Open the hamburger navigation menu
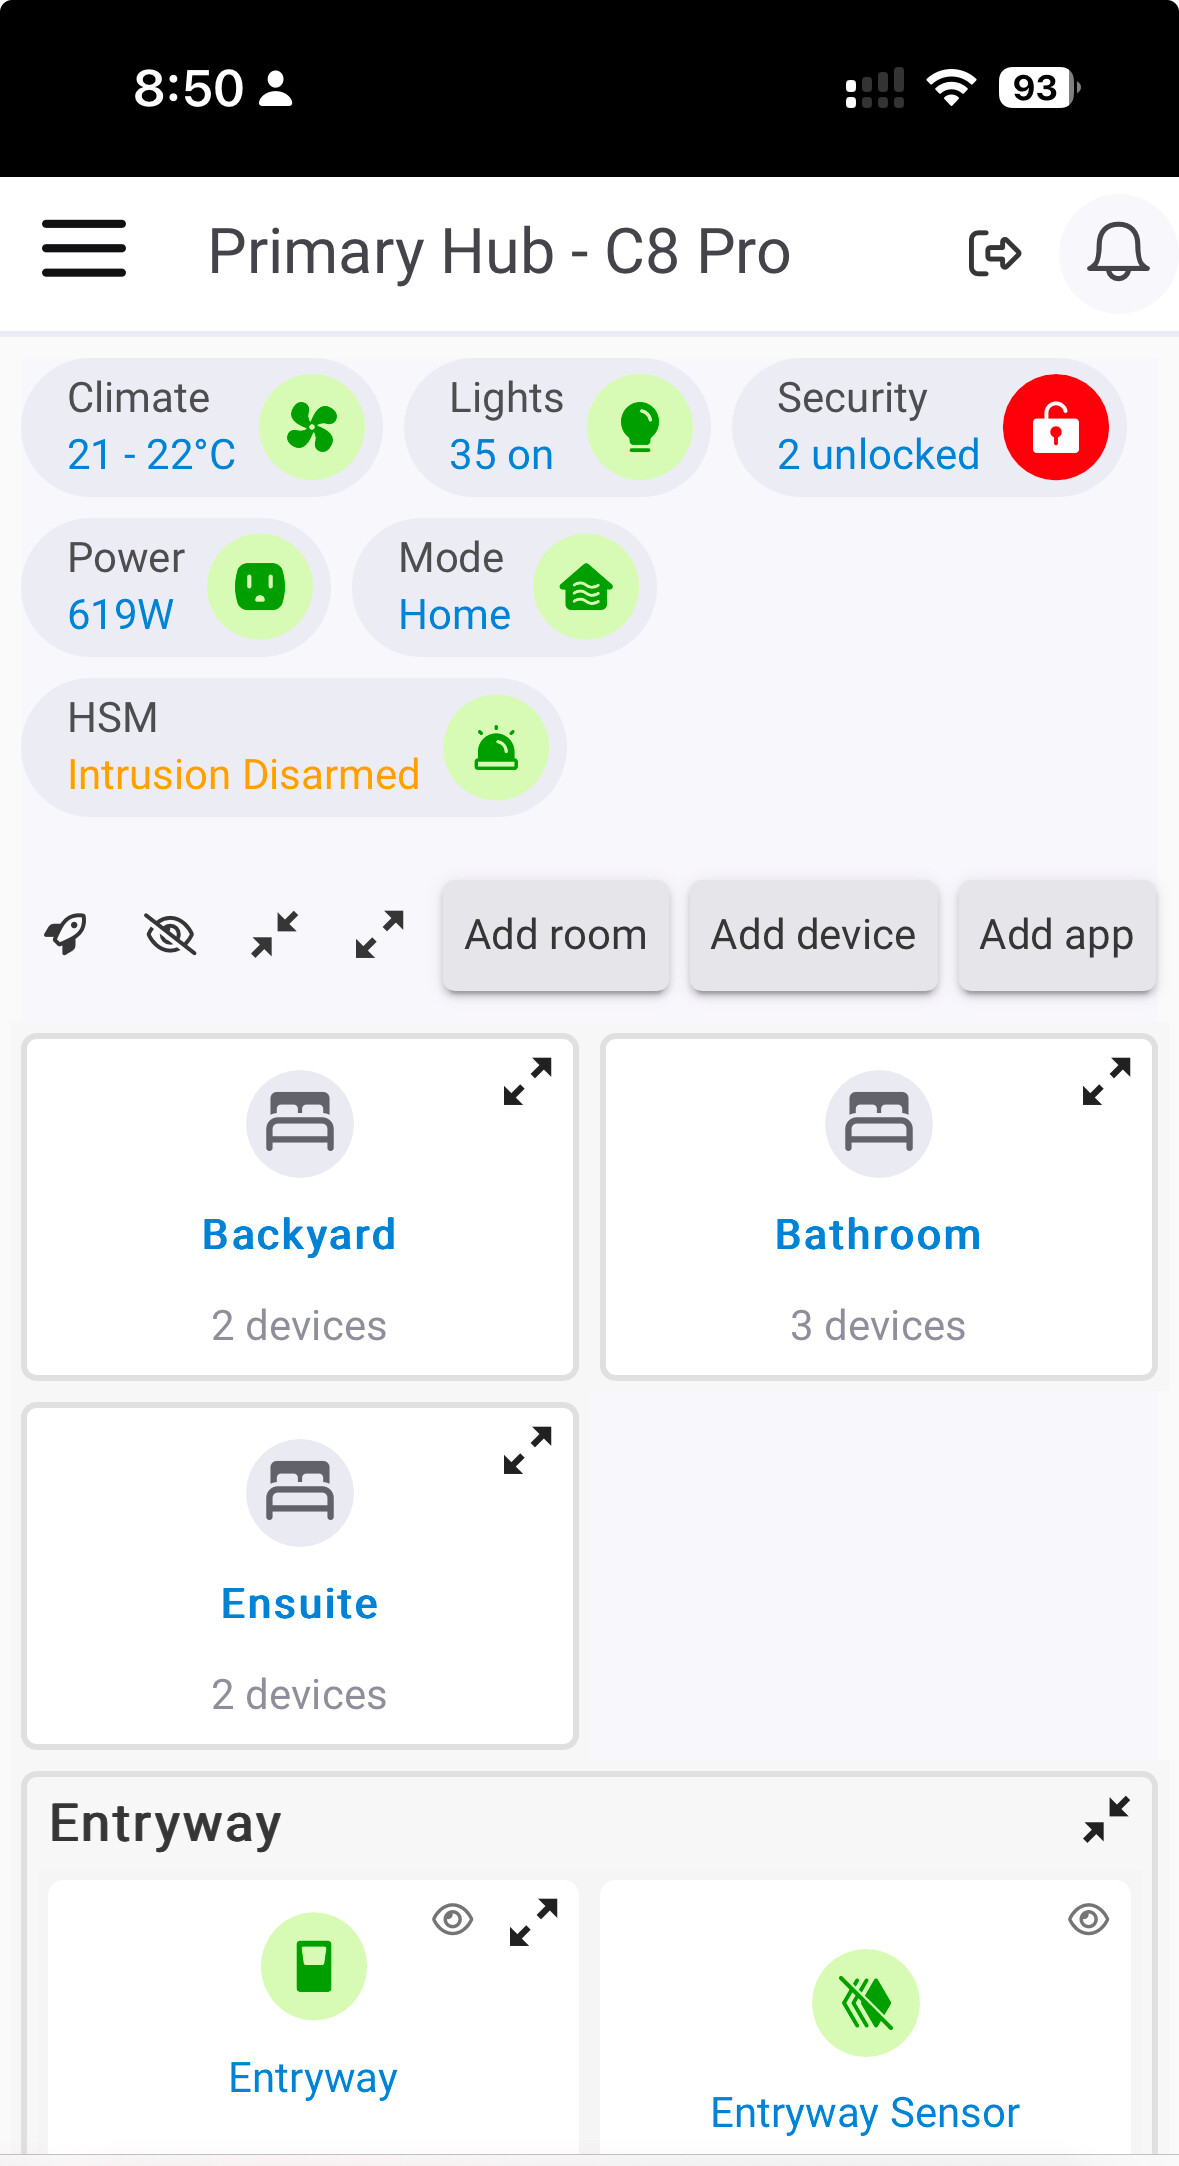This screenshot has height=2166, width=1179. pos(84,249)
